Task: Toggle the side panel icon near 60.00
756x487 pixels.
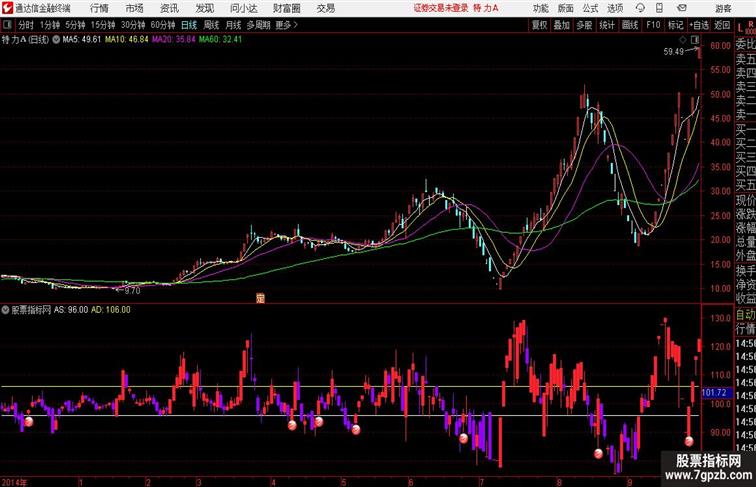Action: (x=695, y=40)
